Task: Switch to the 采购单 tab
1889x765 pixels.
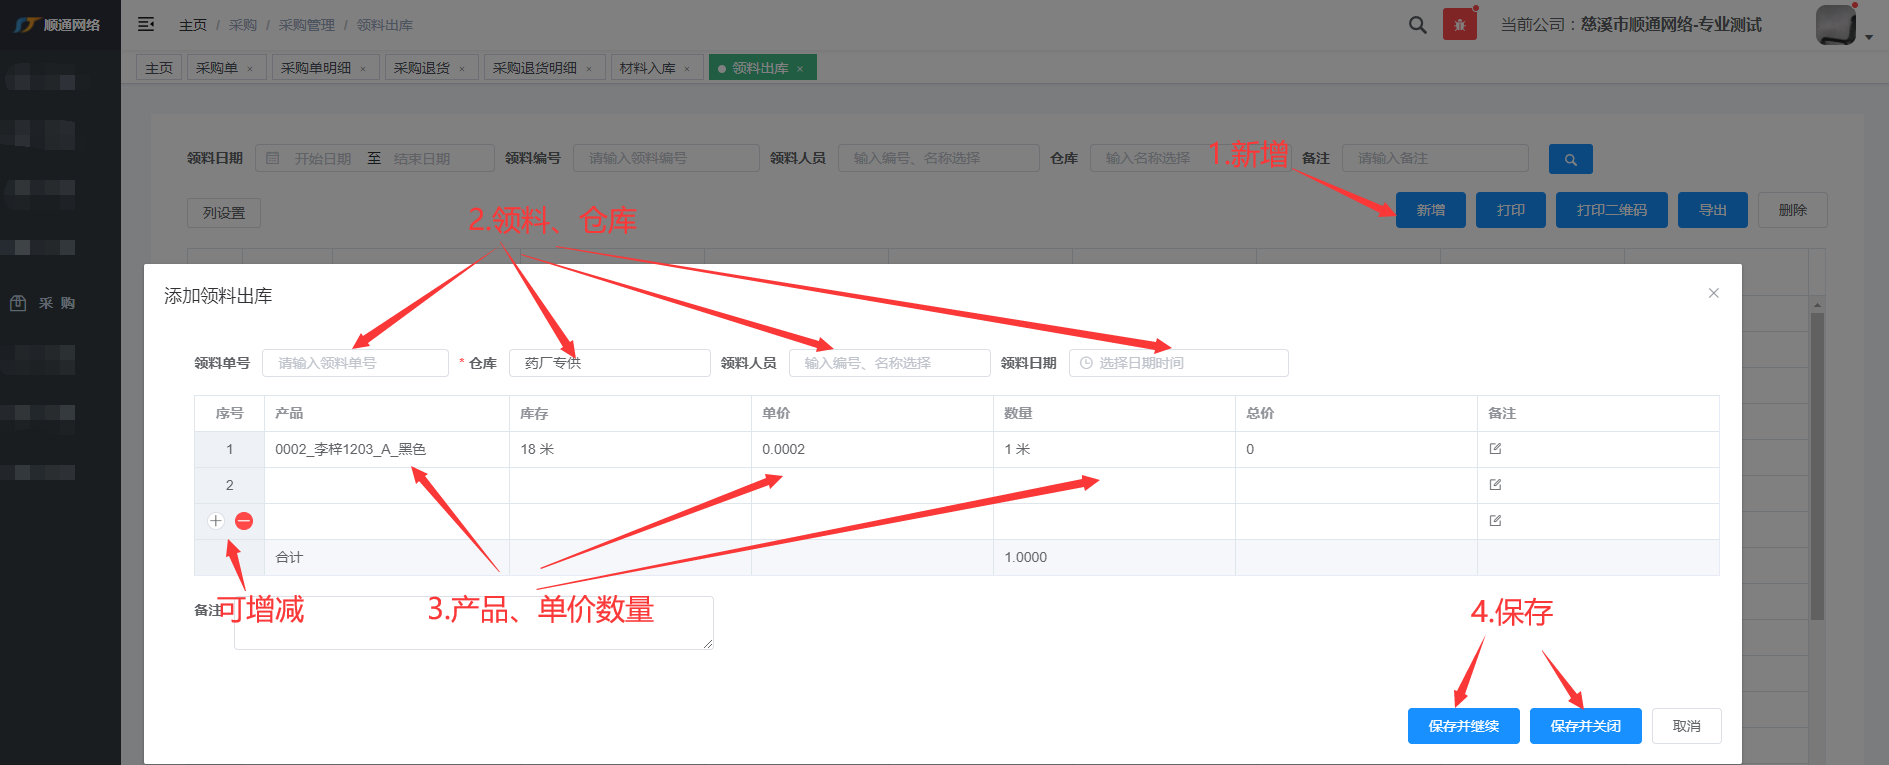Action: [x=217, y=68]
